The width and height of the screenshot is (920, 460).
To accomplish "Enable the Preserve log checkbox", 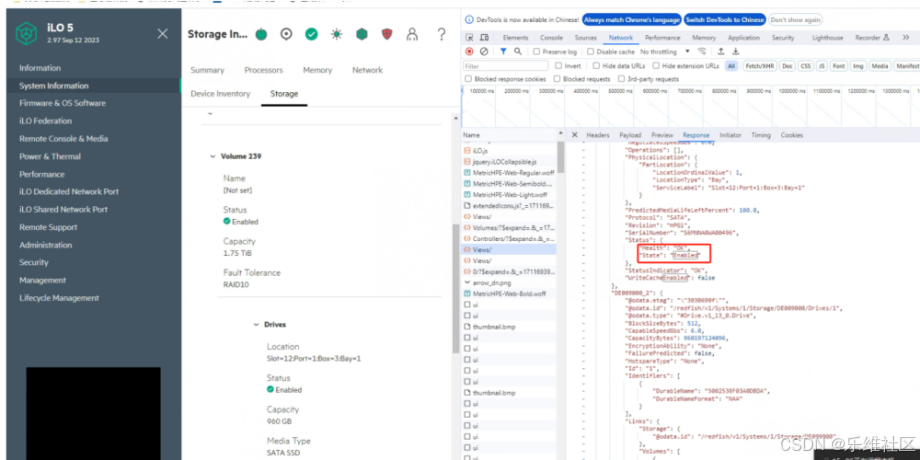I will coord(536,52).
